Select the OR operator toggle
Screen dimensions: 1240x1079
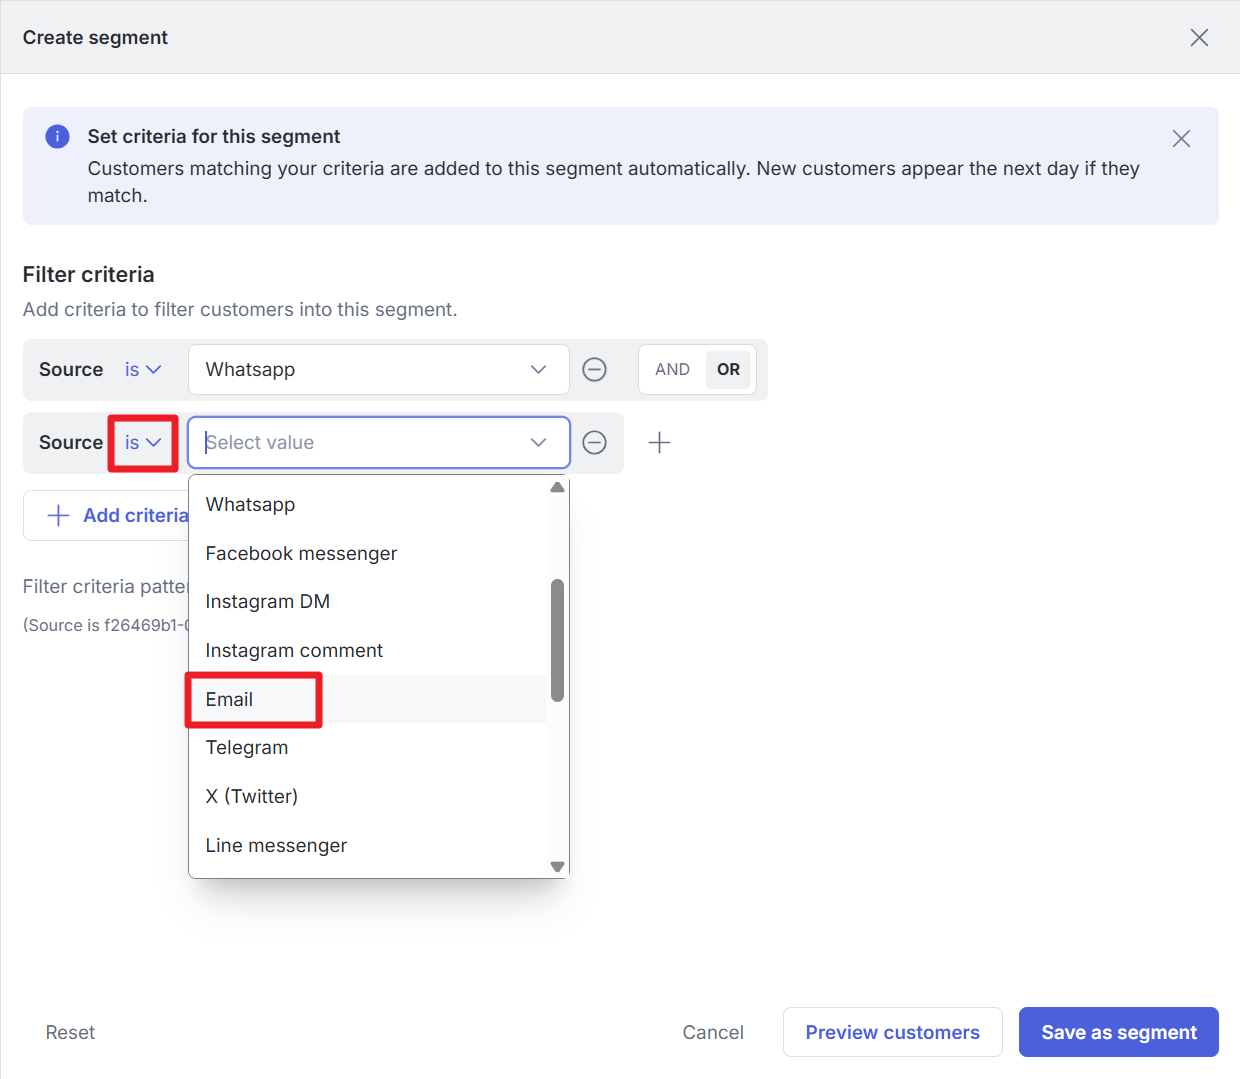click(728, 370)
